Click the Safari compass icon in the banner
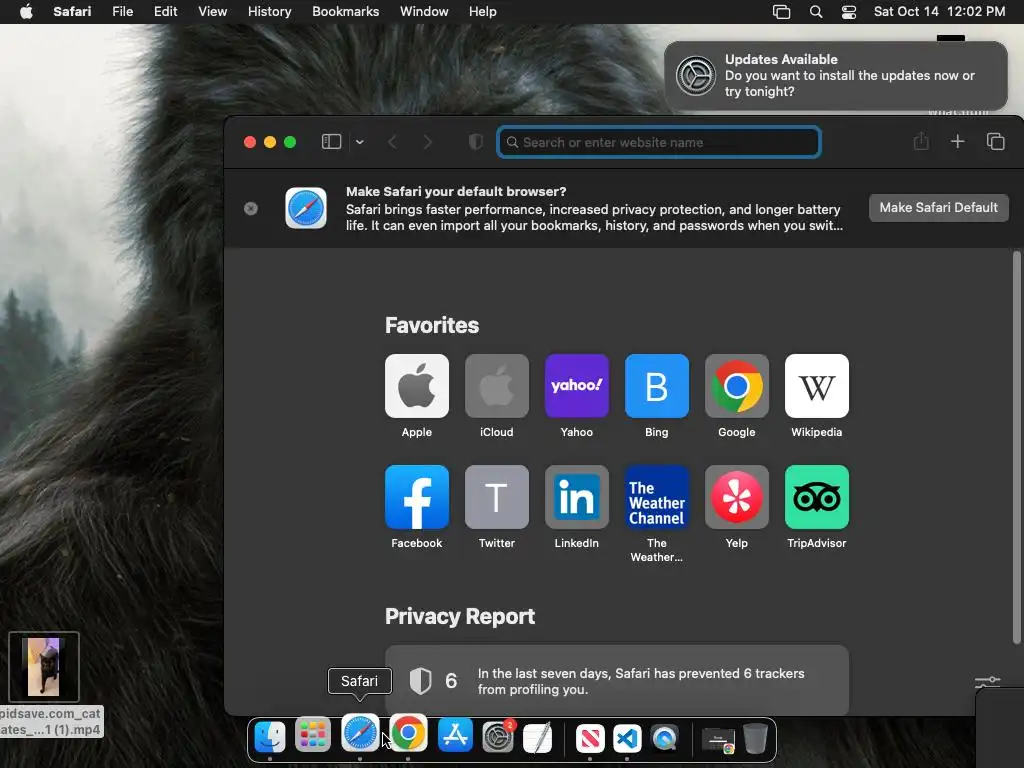Viewport: 1024px width, 768px height. click(306, 208)
